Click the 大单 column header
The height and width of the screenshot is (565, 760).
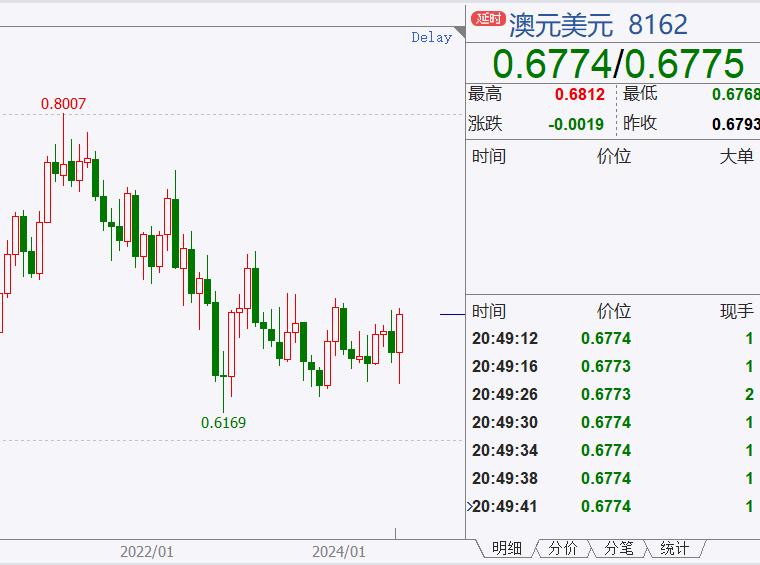736,157
